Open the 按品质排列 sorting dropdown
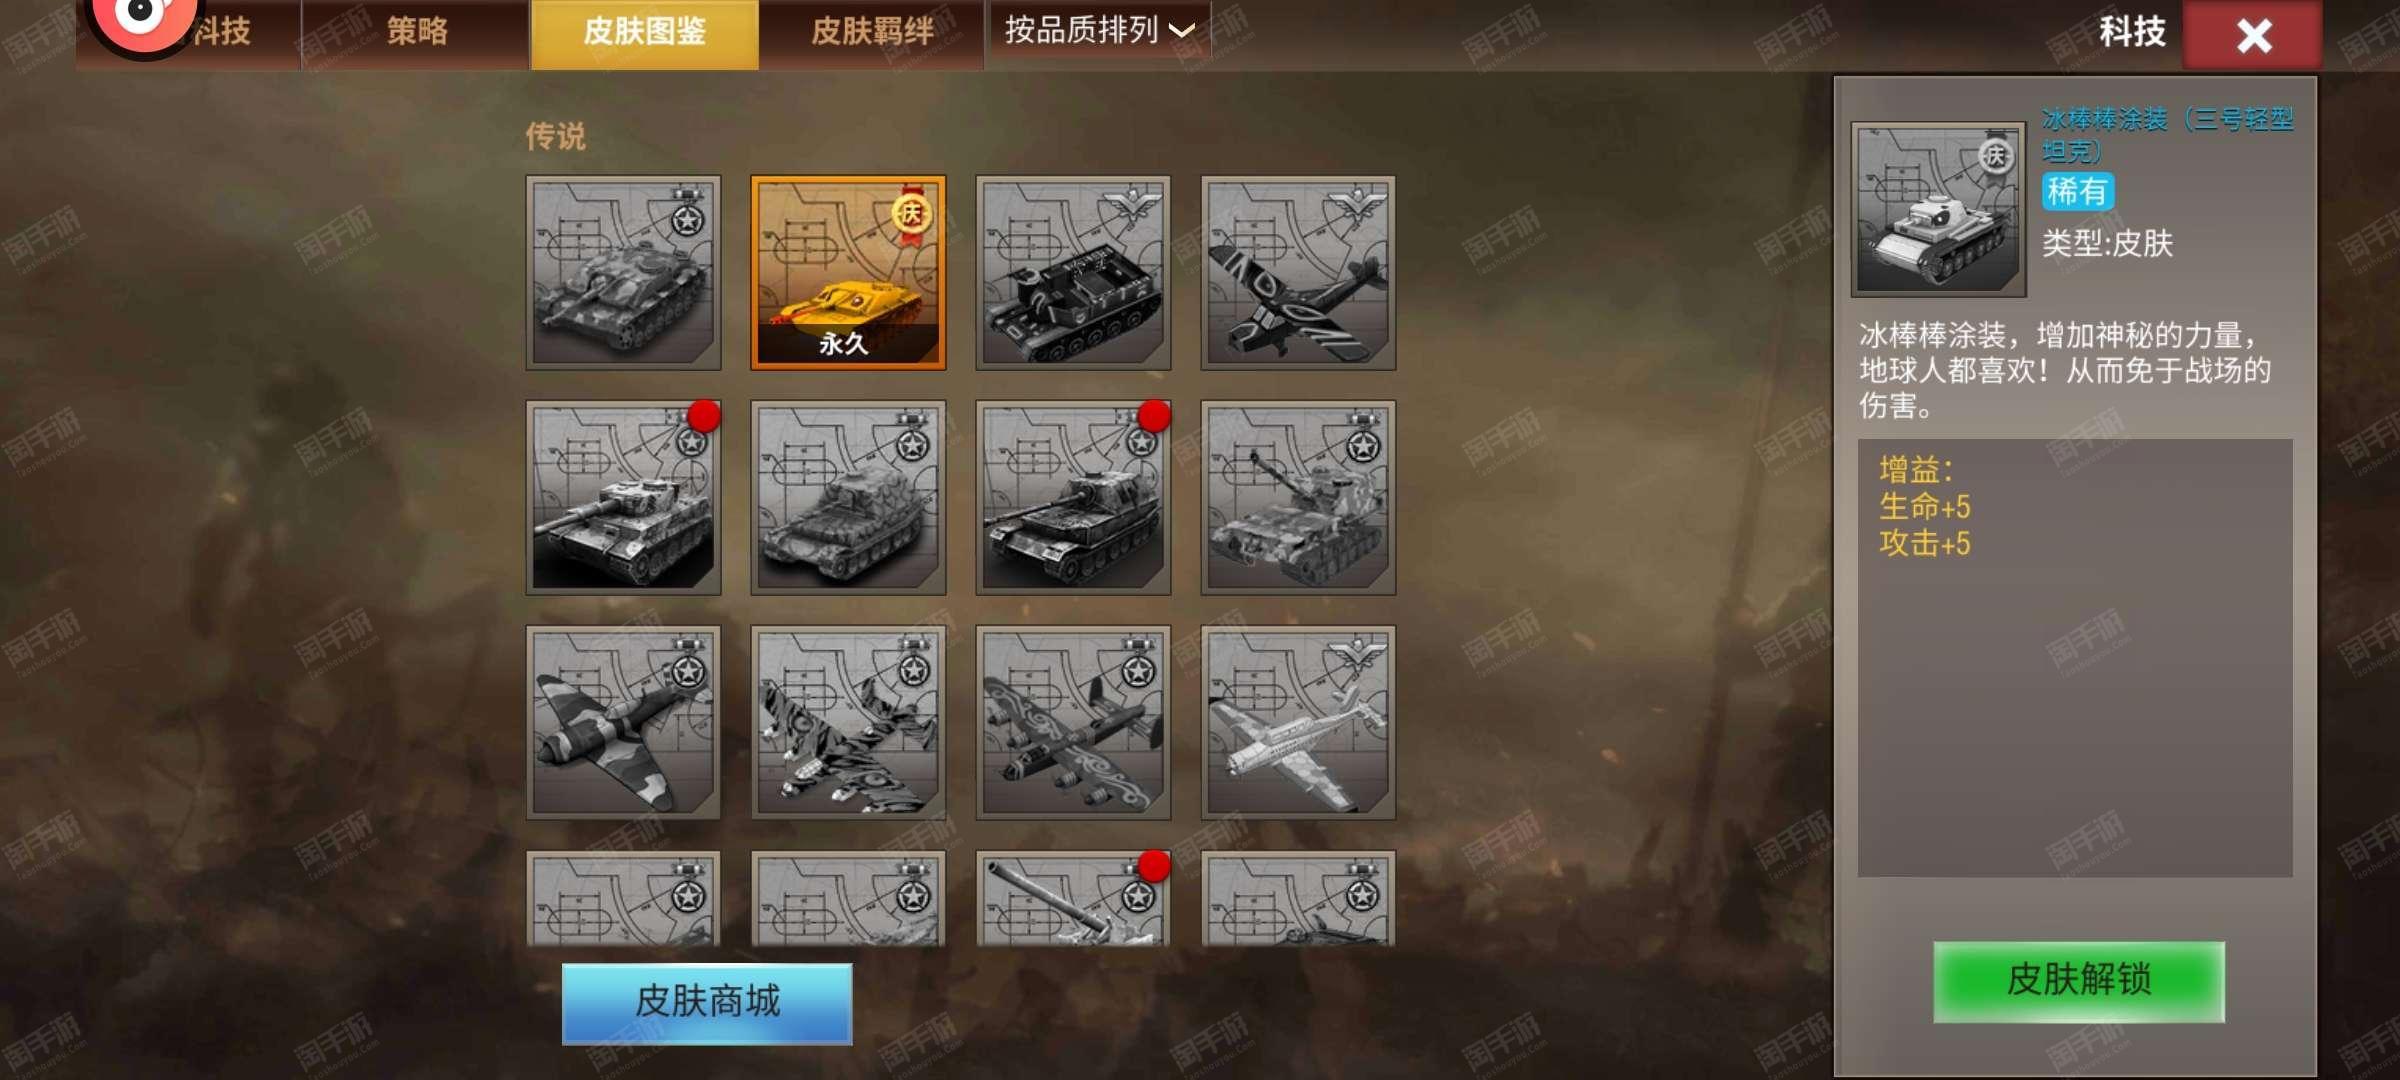2400x1080 pixels. 1099,30
